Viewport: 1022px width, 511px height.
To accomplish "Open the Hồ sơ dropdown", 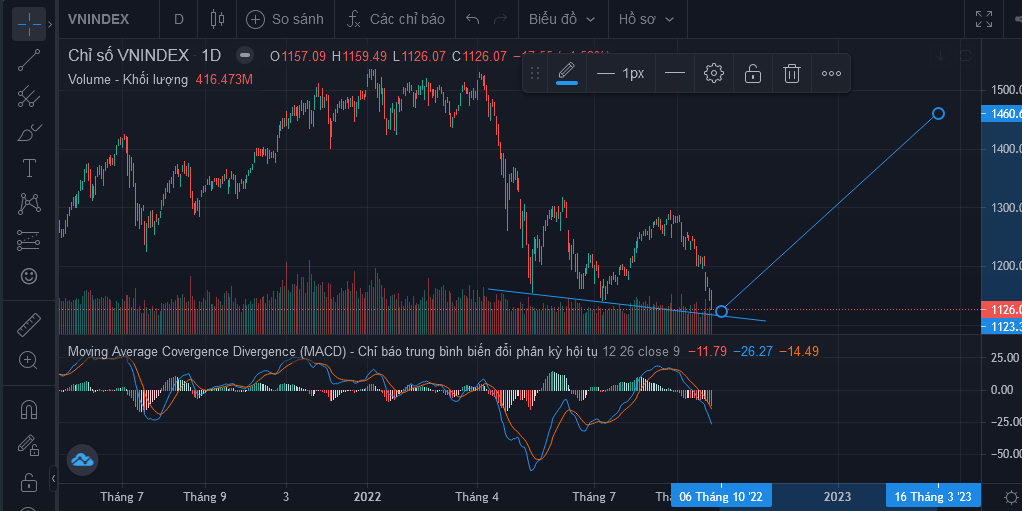I will pos(646,19).
